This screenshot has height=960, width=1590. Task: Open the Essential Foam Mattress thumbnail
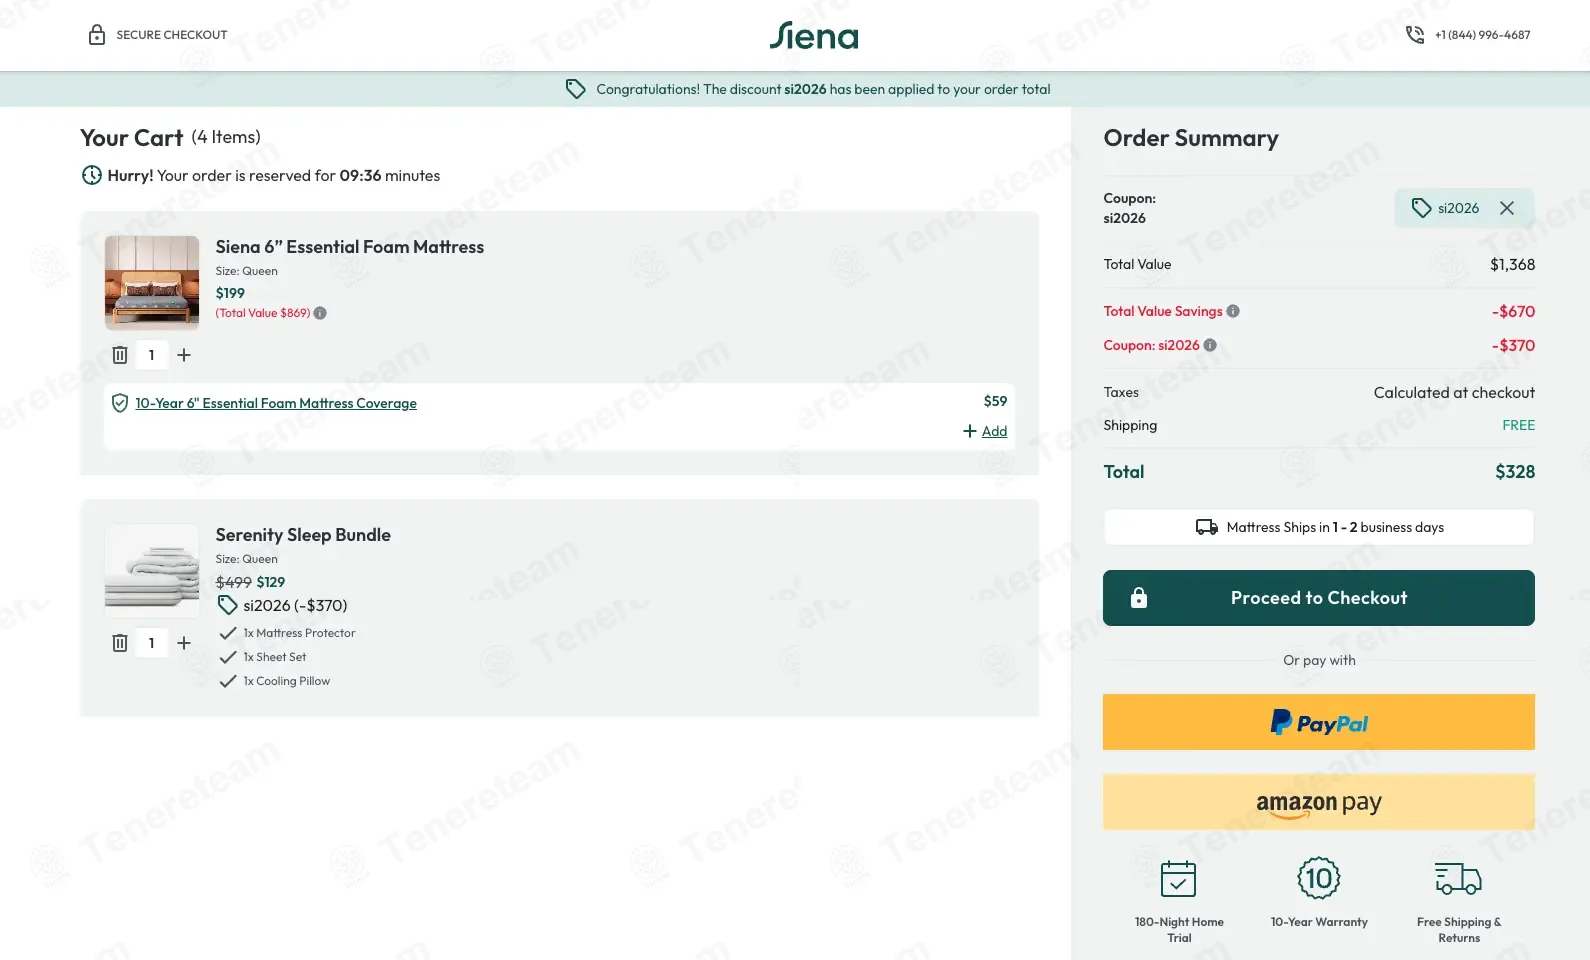tap(152, 283)
